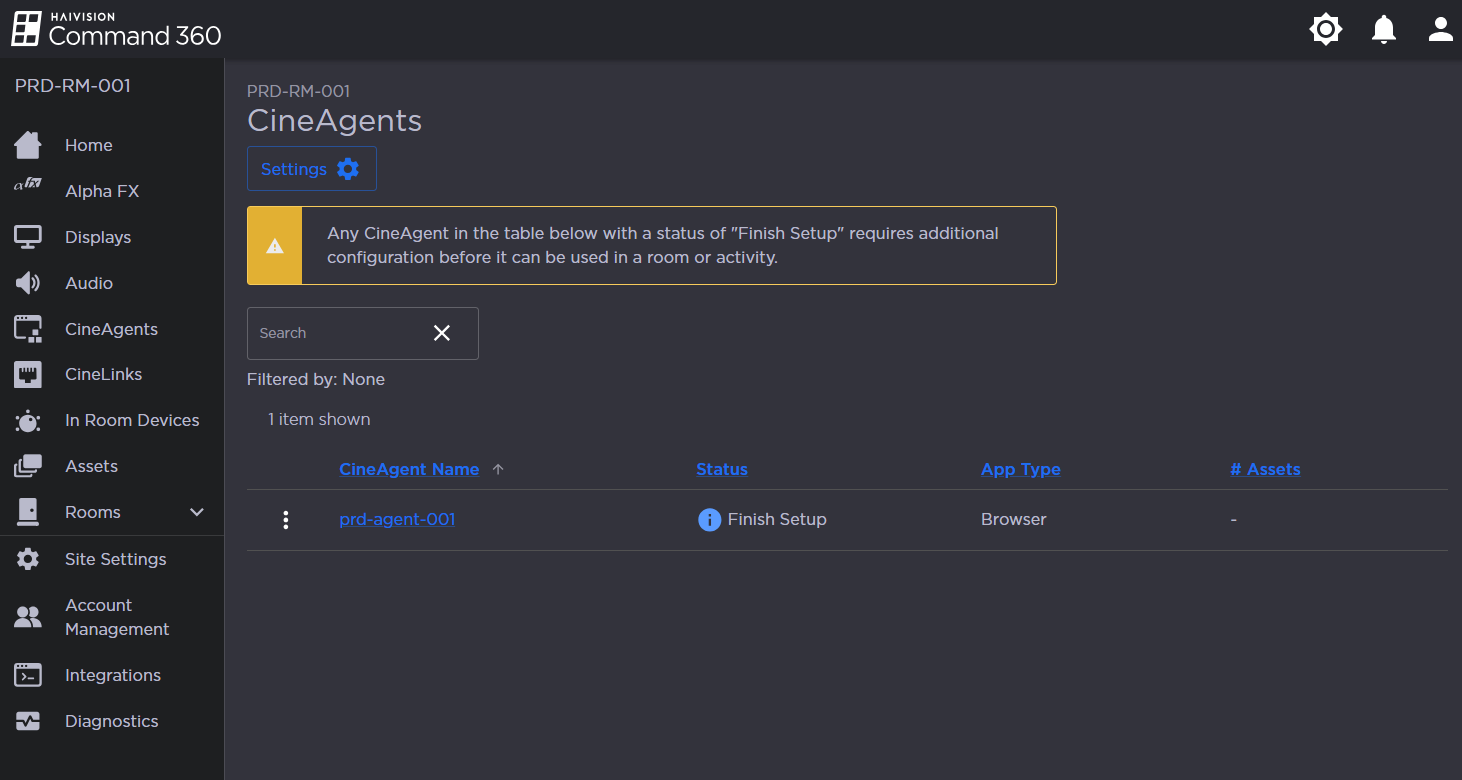The height and width of the screenshot is (780, 1462).
Task: Open Diagnostics from the sidebar
Action: [x=111, y=721]
